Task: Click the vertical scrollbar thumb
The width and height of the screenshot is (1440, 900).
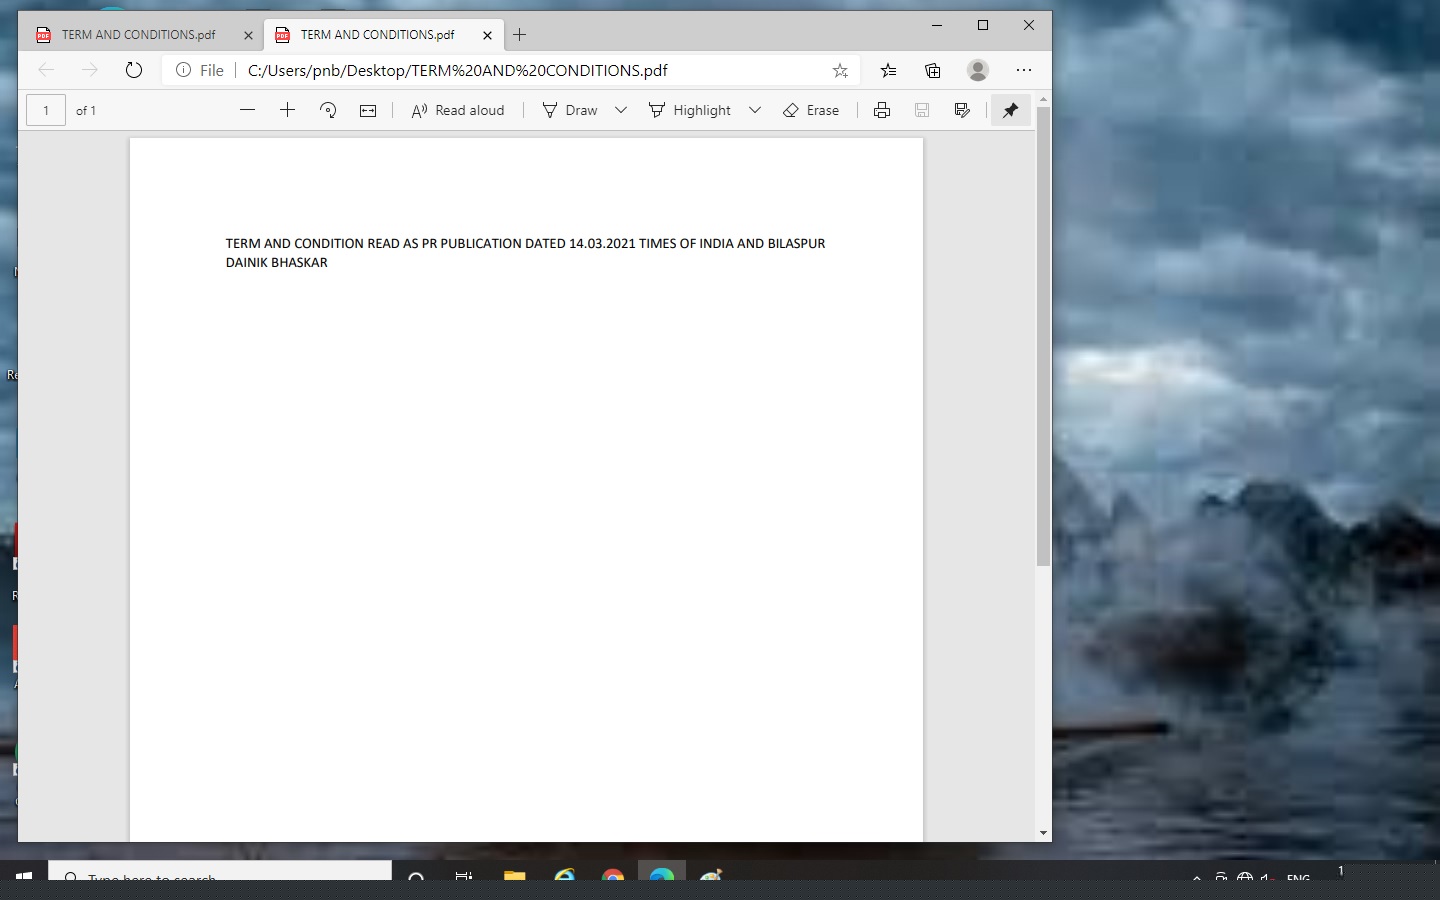Action: [1043, 335]
